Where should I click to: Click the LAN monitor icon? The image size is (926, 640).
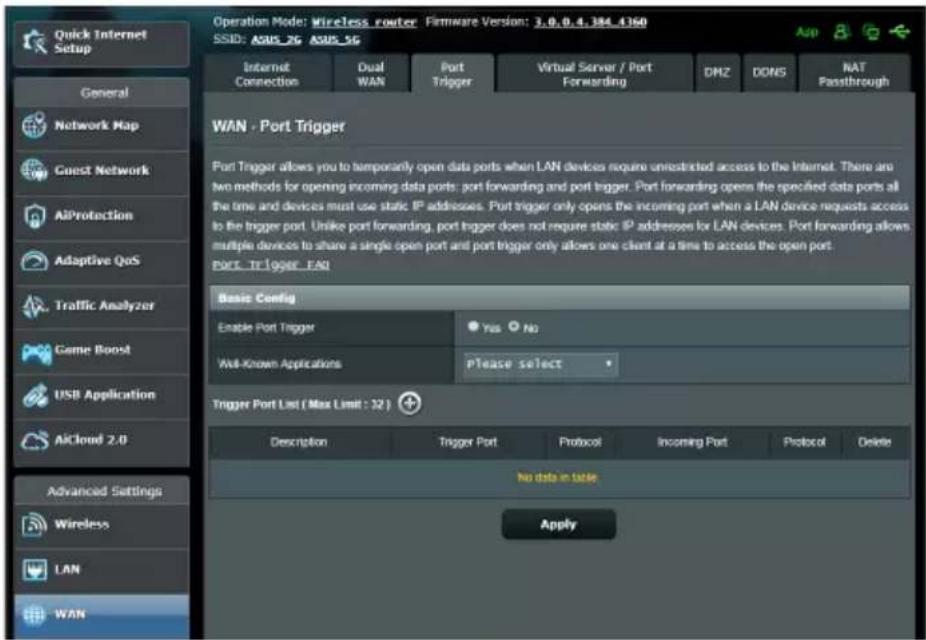(34, 570)
